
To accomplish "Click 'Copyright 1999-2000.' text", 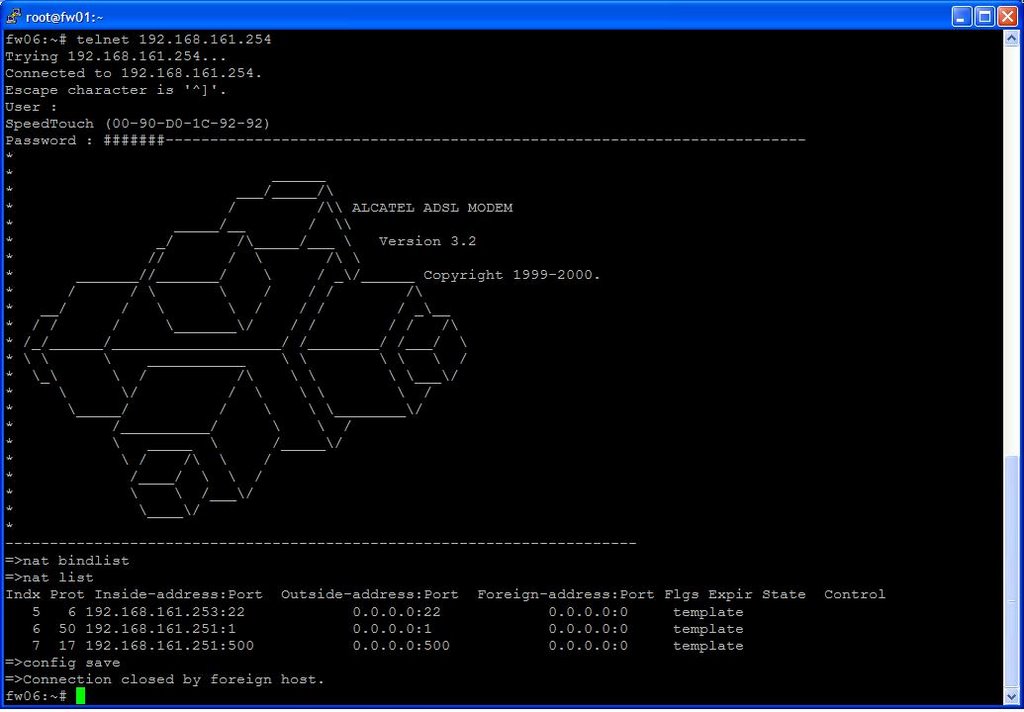I will [511, 275].
